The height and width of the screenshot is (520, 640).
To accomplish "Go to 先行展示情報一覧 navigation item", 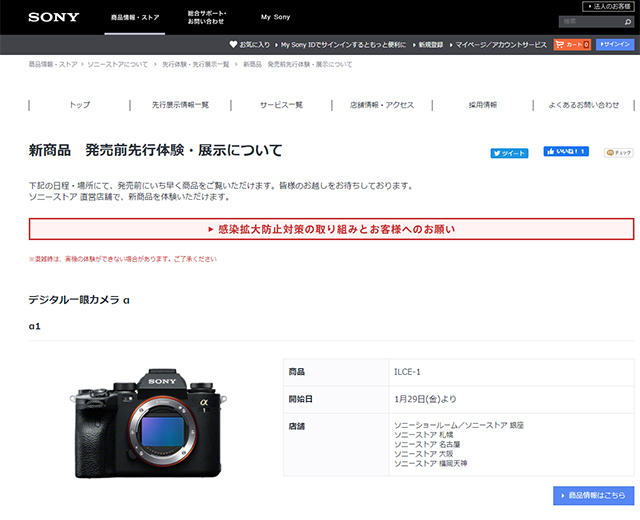I will point(181,104).
